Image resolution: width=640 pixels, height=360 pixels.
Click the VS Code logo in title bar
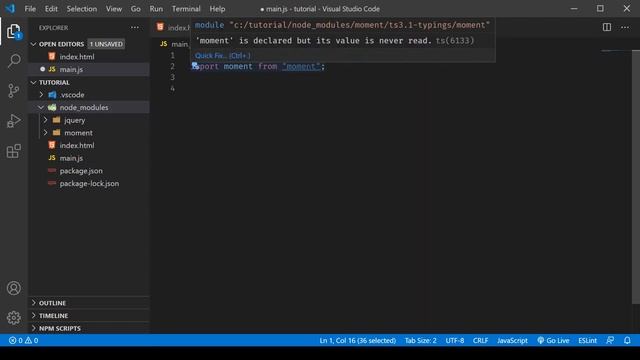pos(10,9)
